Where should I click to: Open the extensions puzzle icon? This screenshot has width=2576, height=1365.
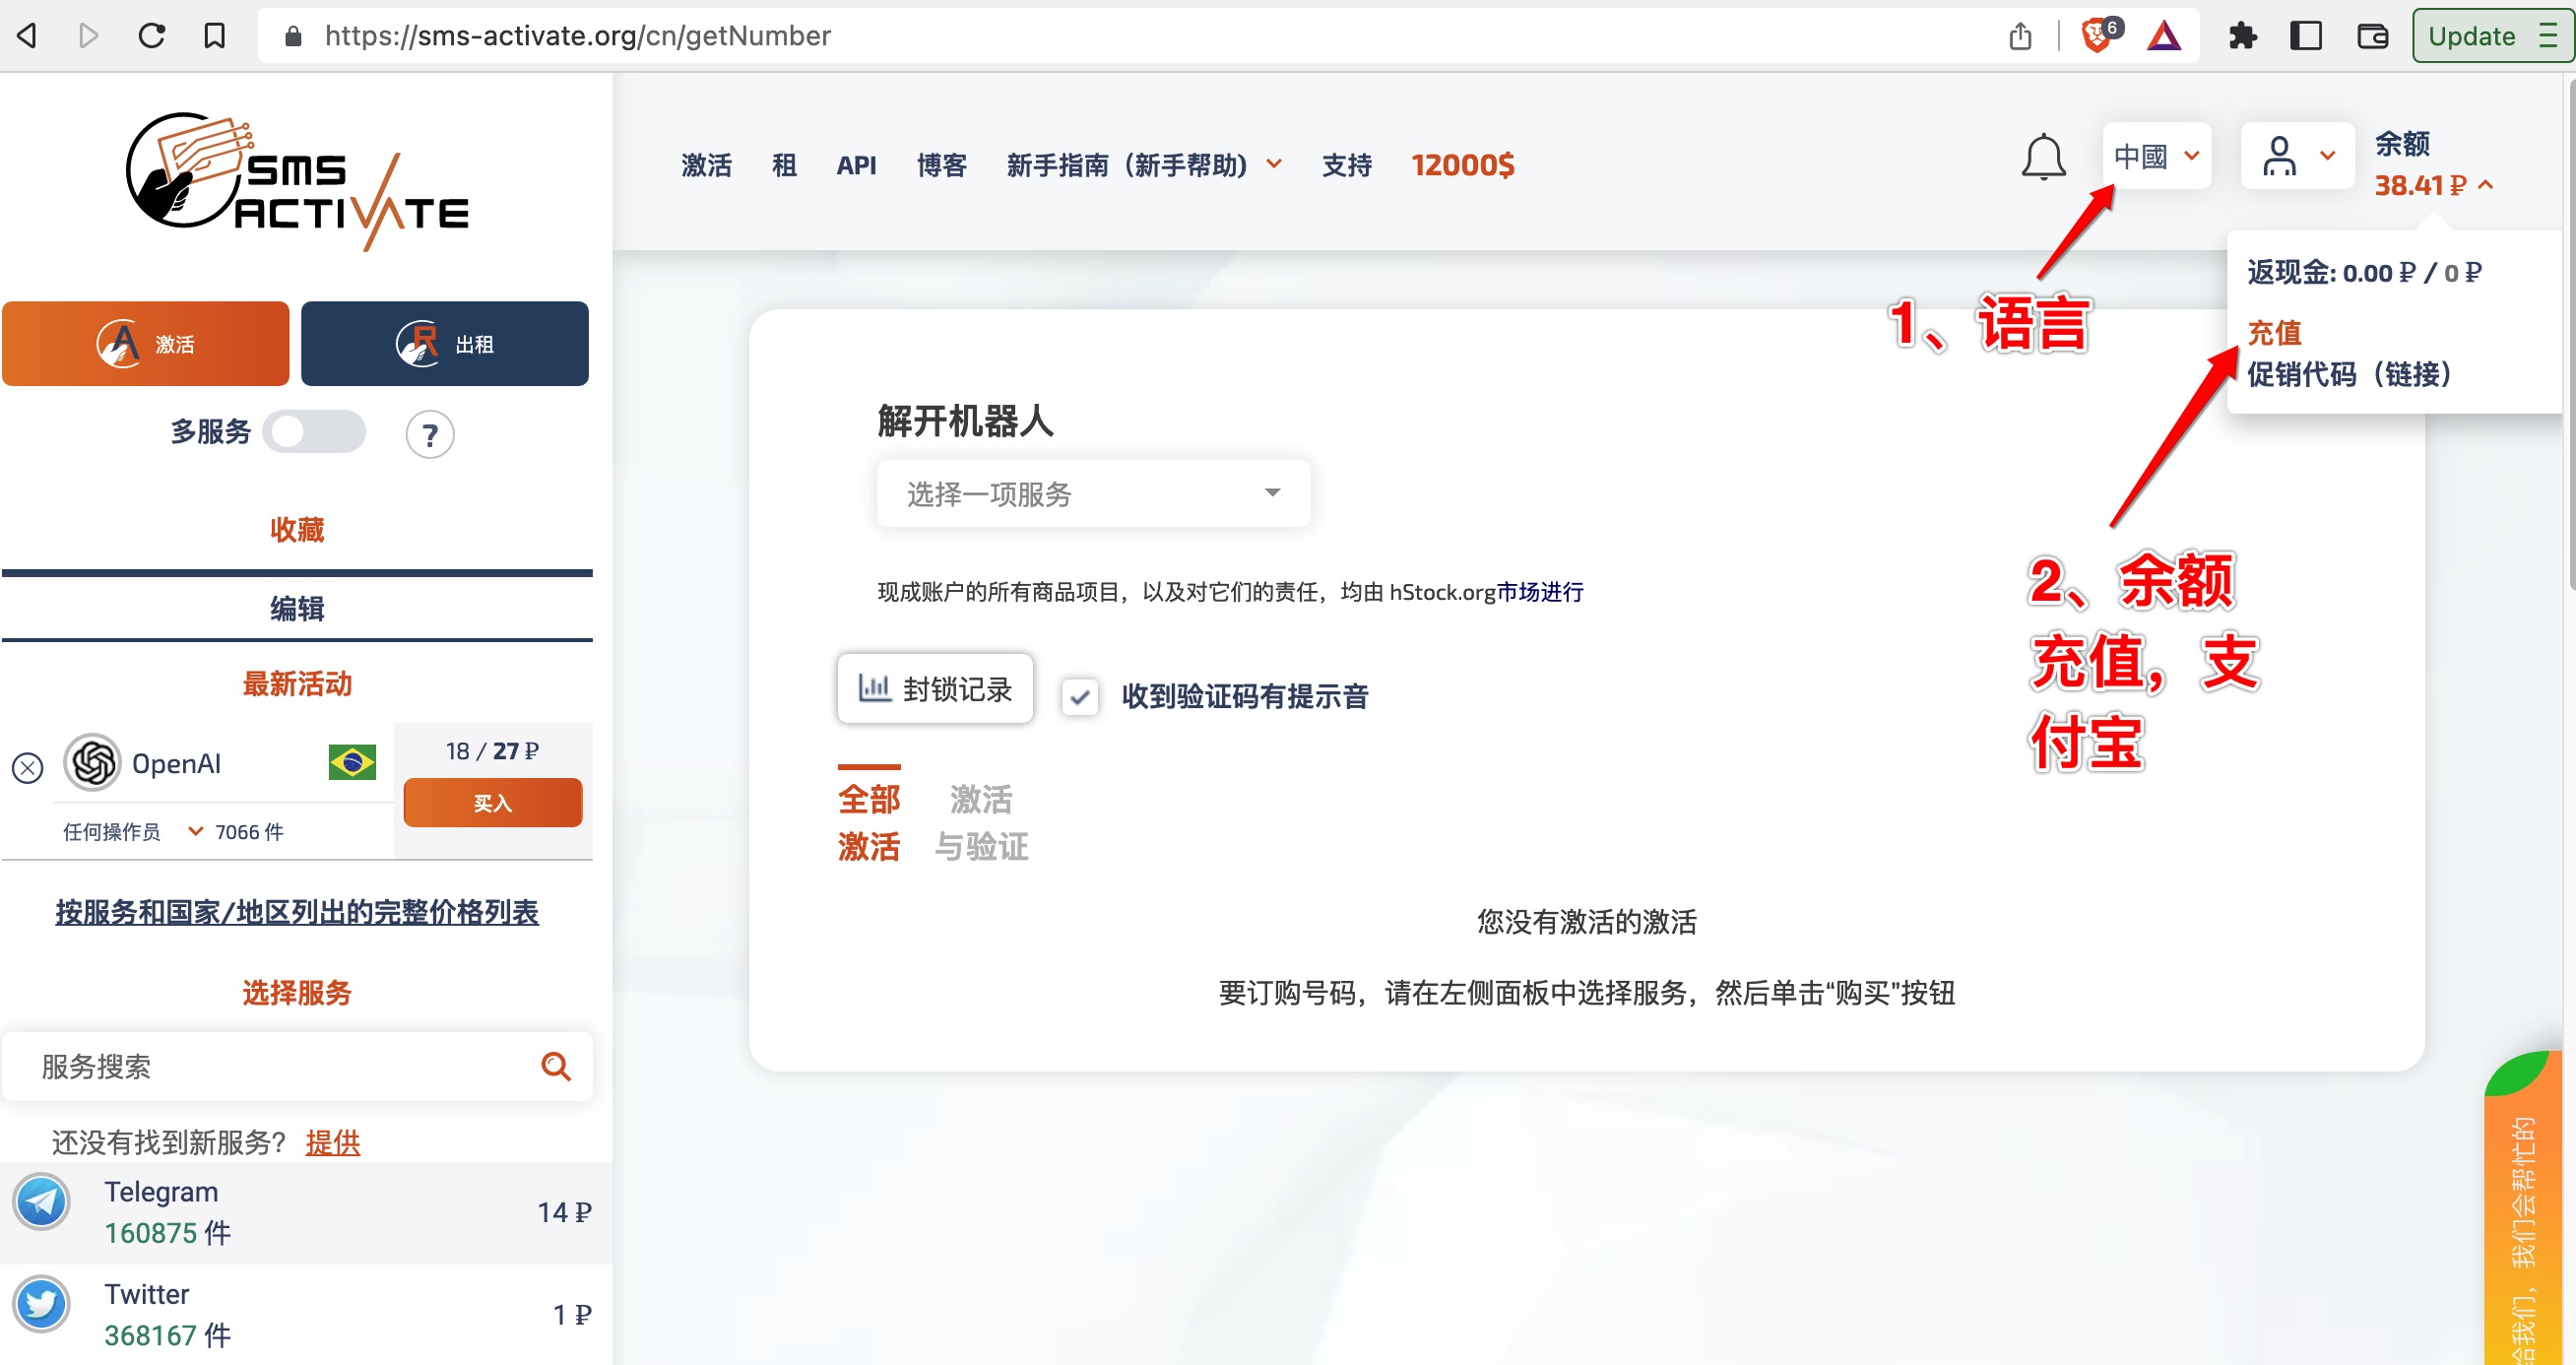point(2243,36)
